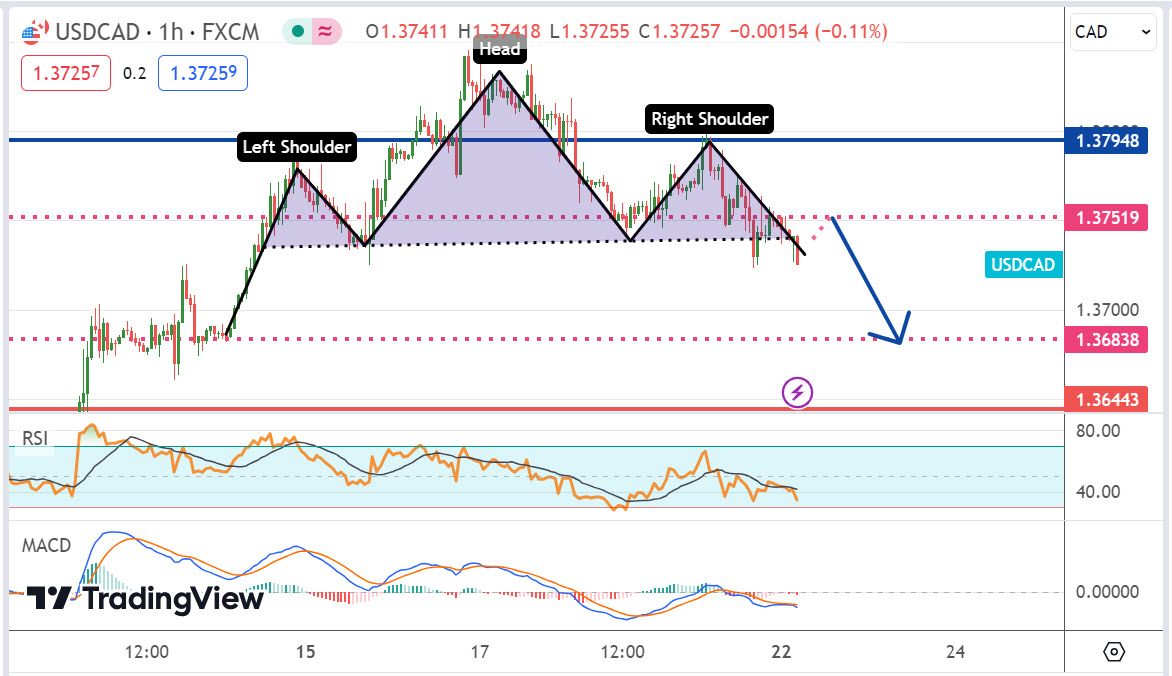Image resolution: width=1172 pixels, height=676 pixels.
Task: Select the Left Shoulder annotation label
Action: coord(297,148)
